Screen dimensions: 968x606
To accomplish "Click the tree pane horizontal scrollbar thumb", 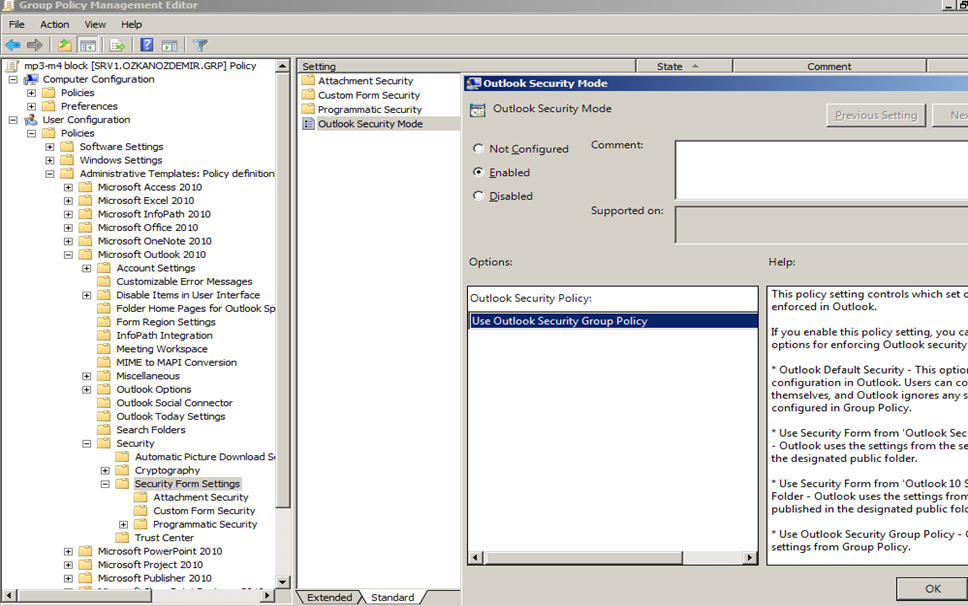I will click(x=85, y=596).
